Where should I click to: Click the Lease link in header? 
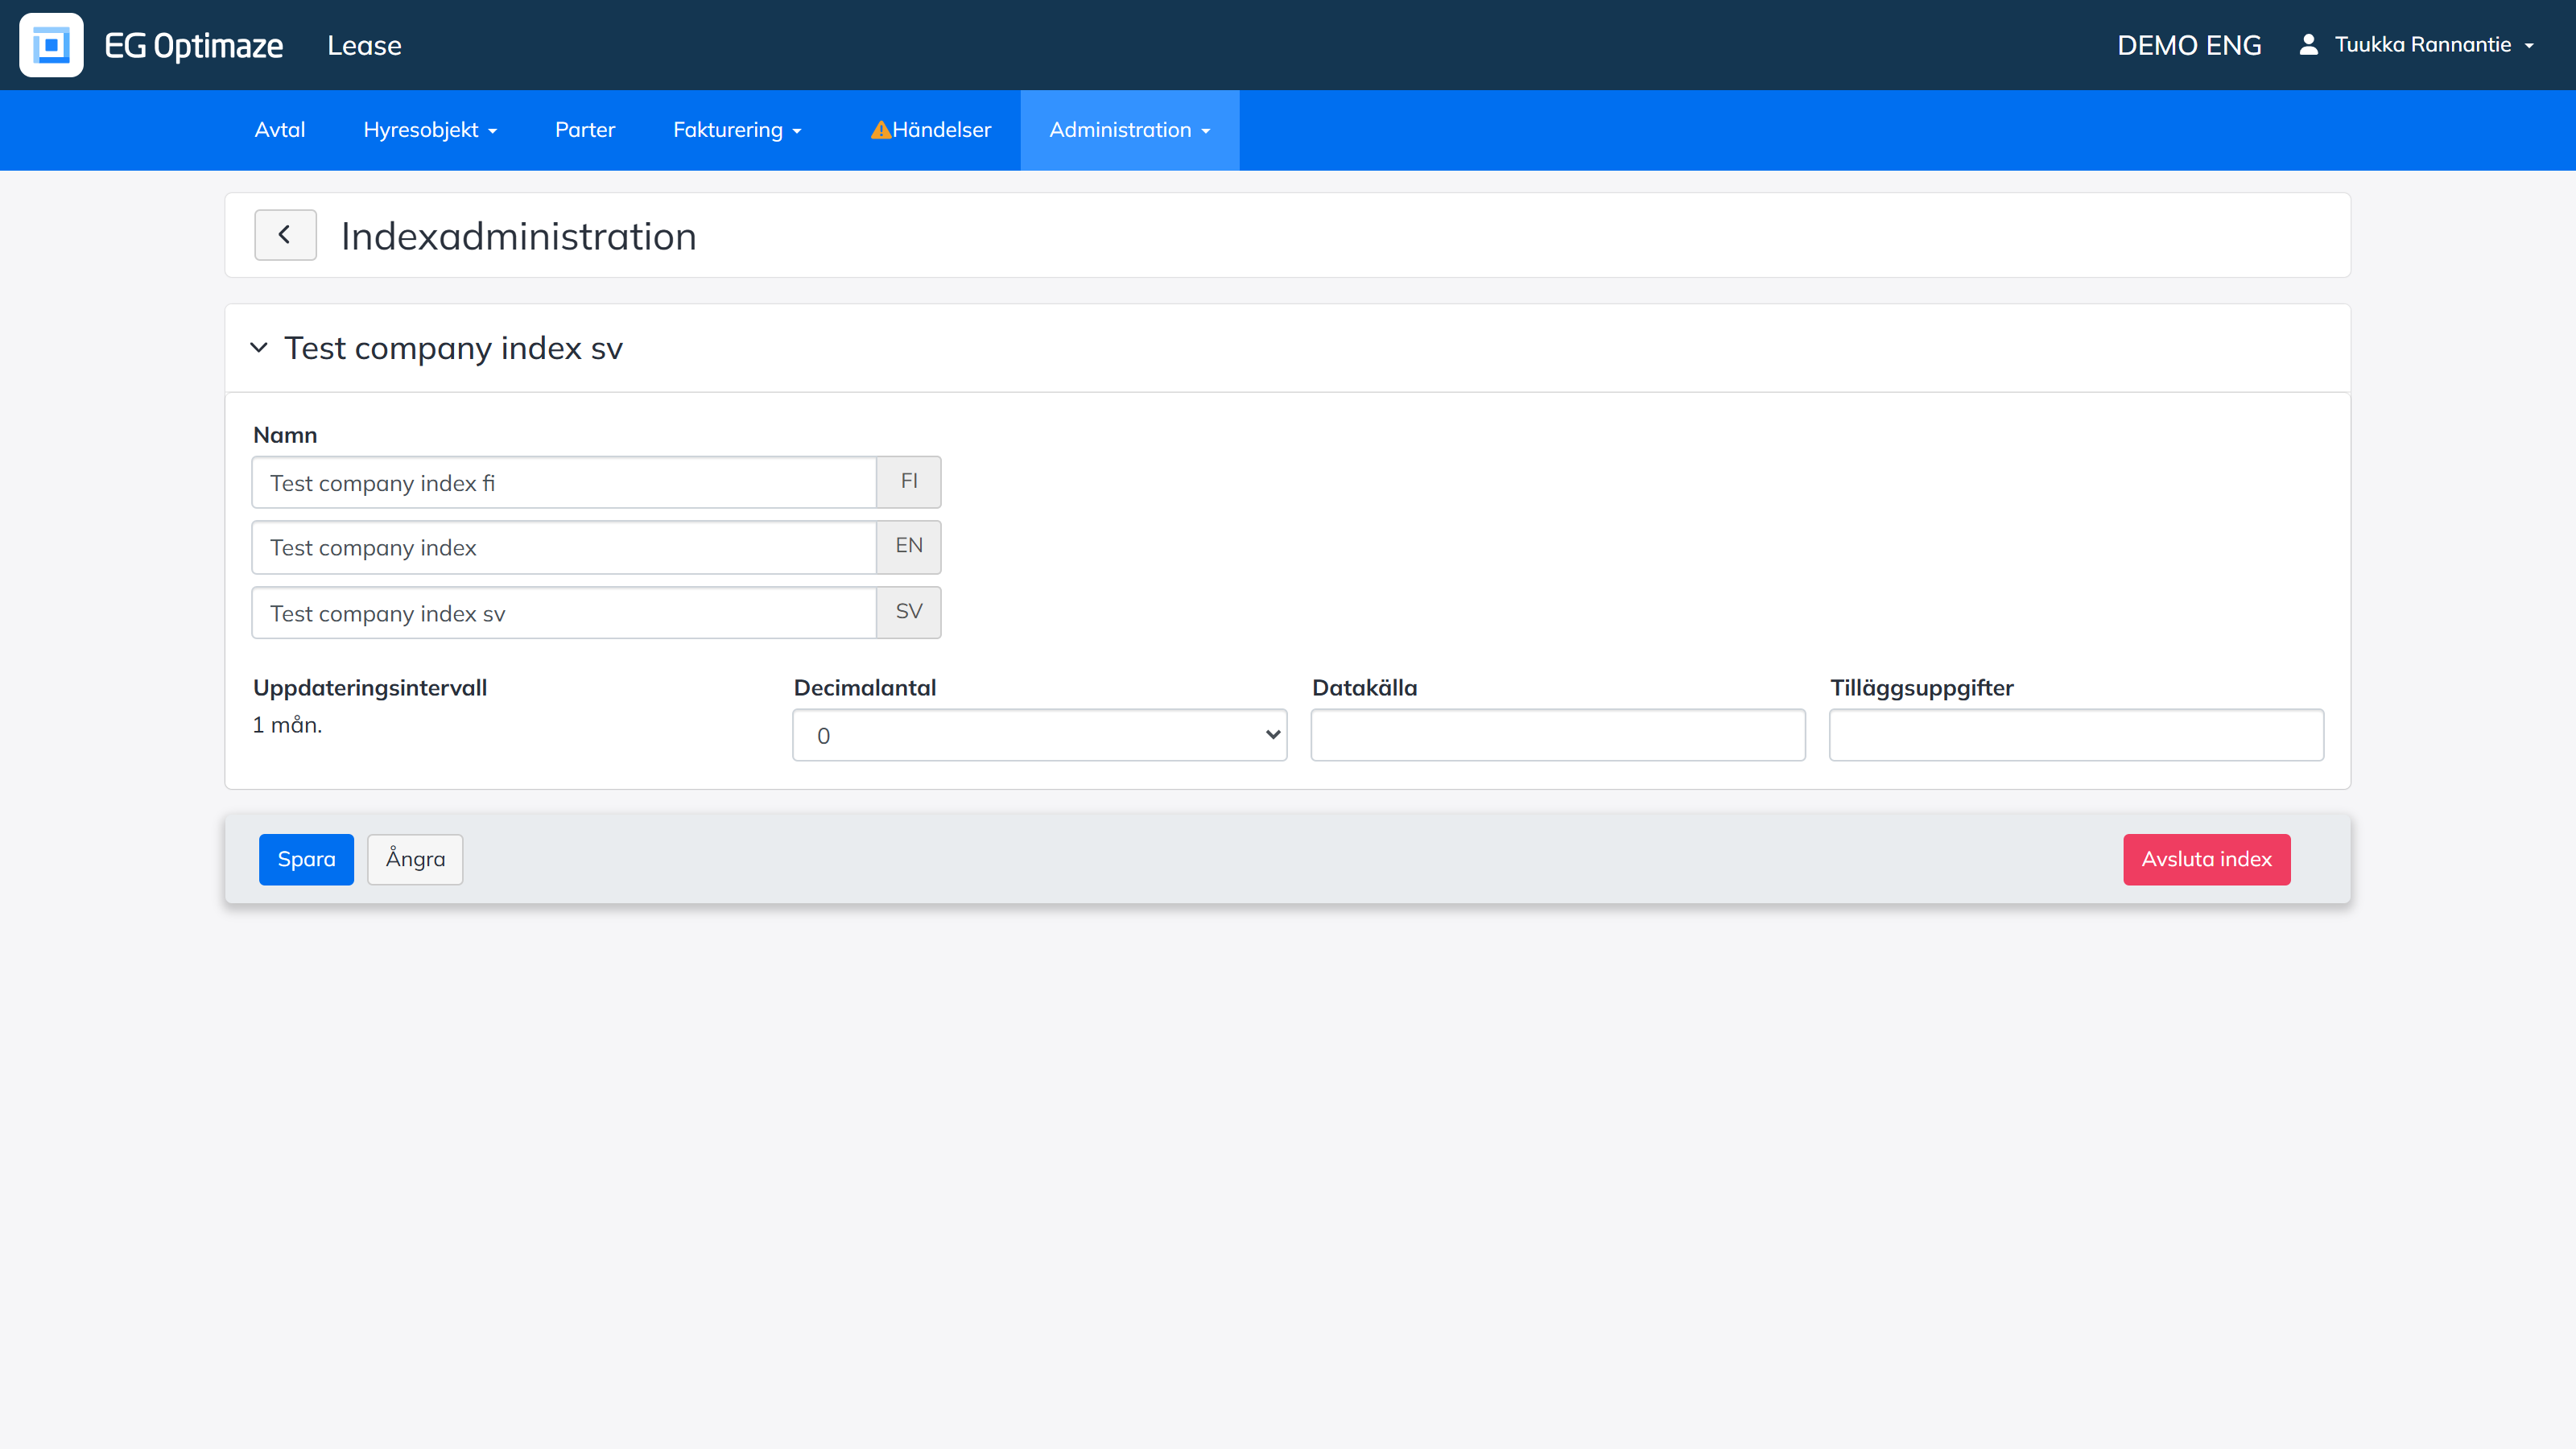pos(364,46)
